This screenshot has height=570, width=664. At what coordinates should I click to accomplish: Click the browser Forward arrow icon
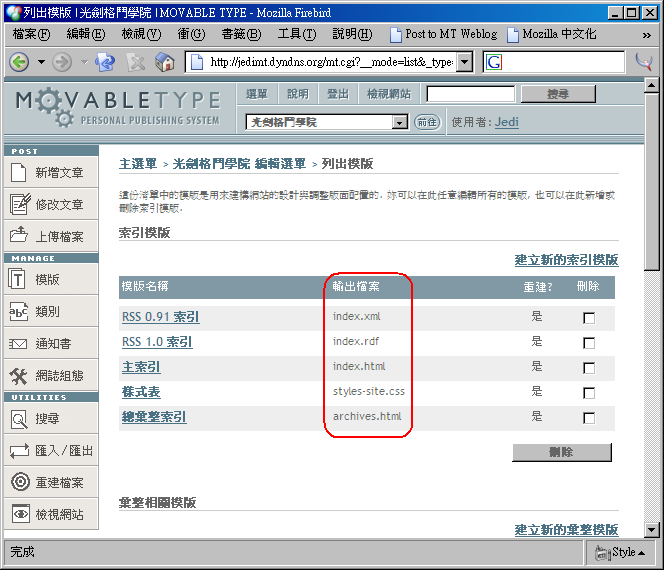(62, 63)
